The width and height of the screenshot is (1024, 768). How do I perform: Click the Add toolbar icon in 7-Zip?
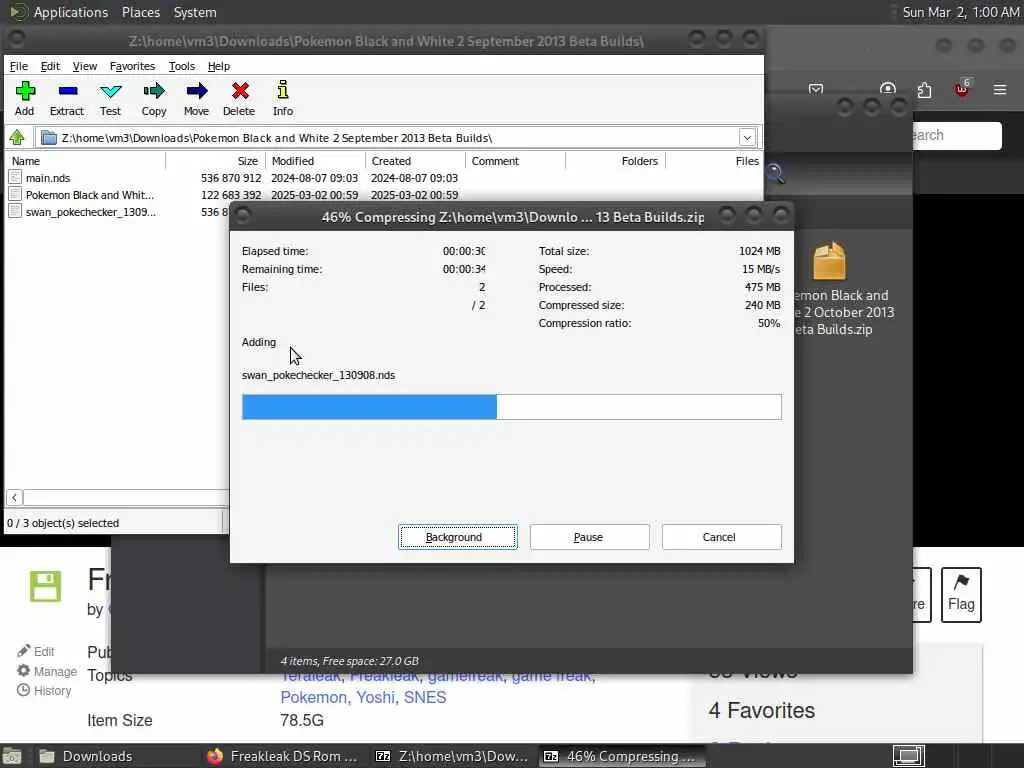[25, 99]
